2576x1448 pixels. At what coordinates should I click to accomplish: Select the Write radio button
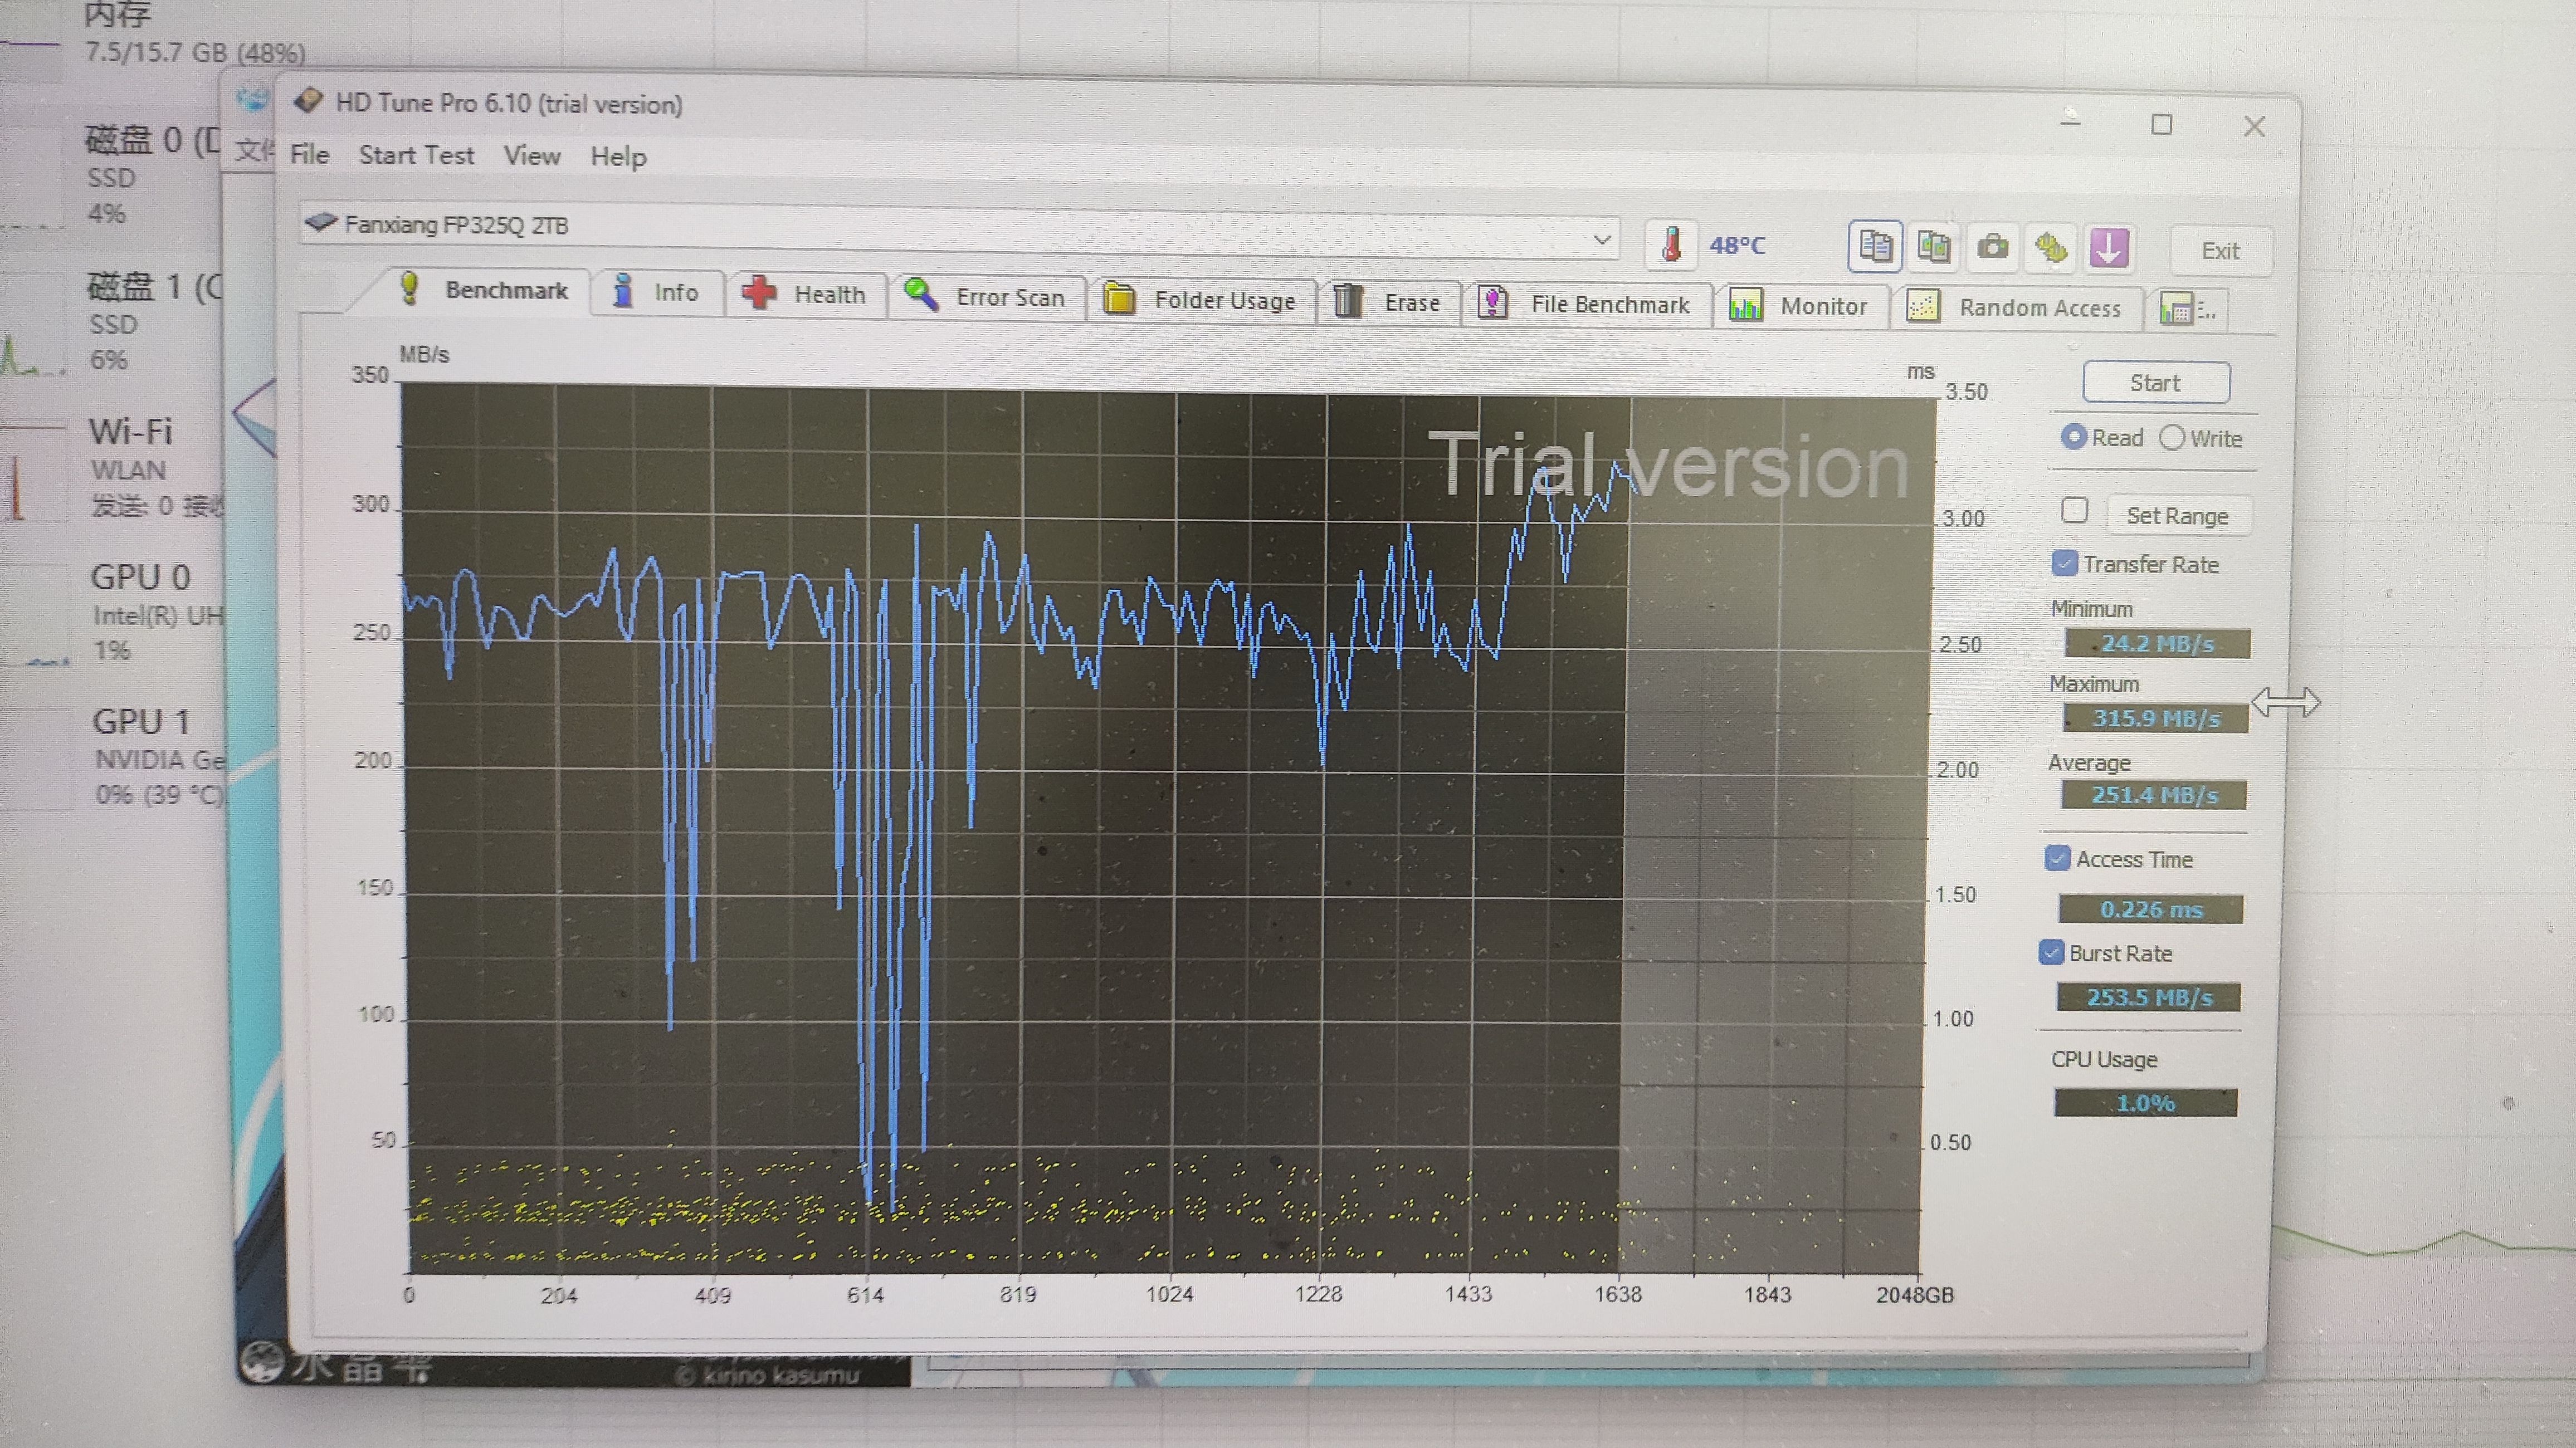click(2172, 438)
